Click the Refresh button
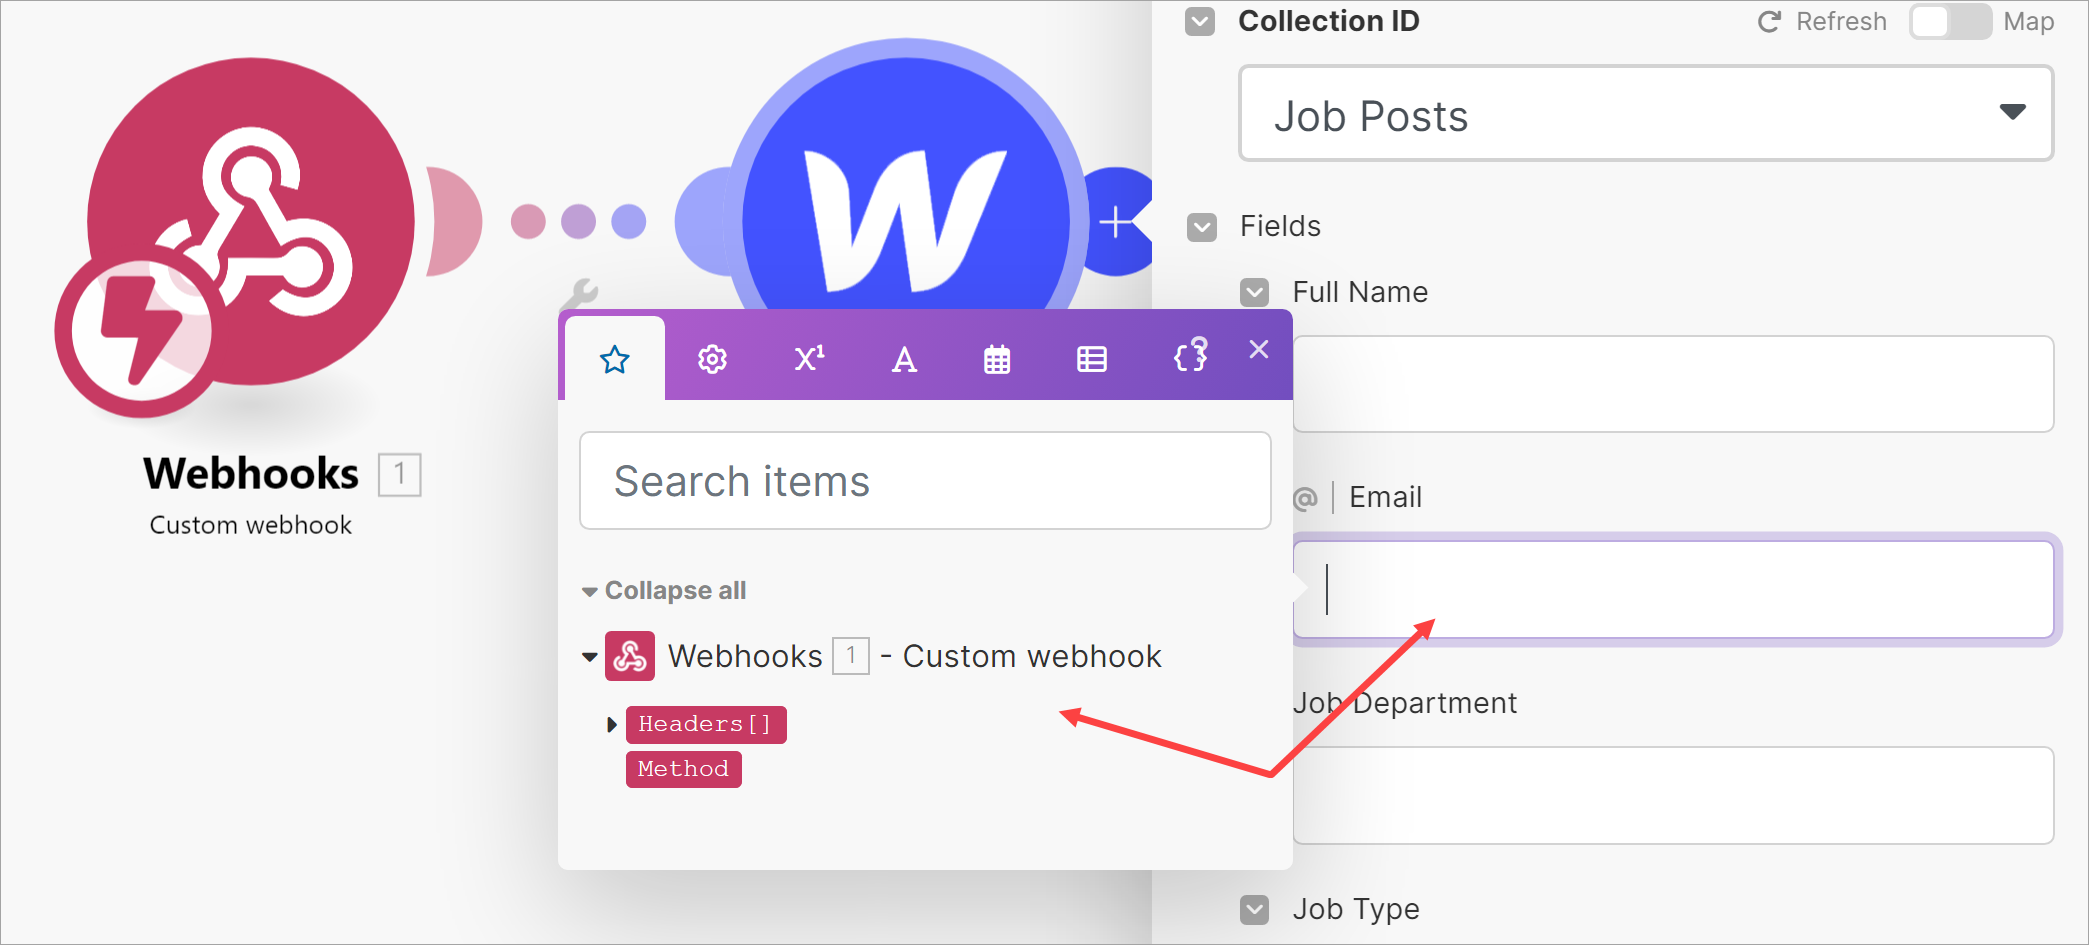 tap(1822, 21)
